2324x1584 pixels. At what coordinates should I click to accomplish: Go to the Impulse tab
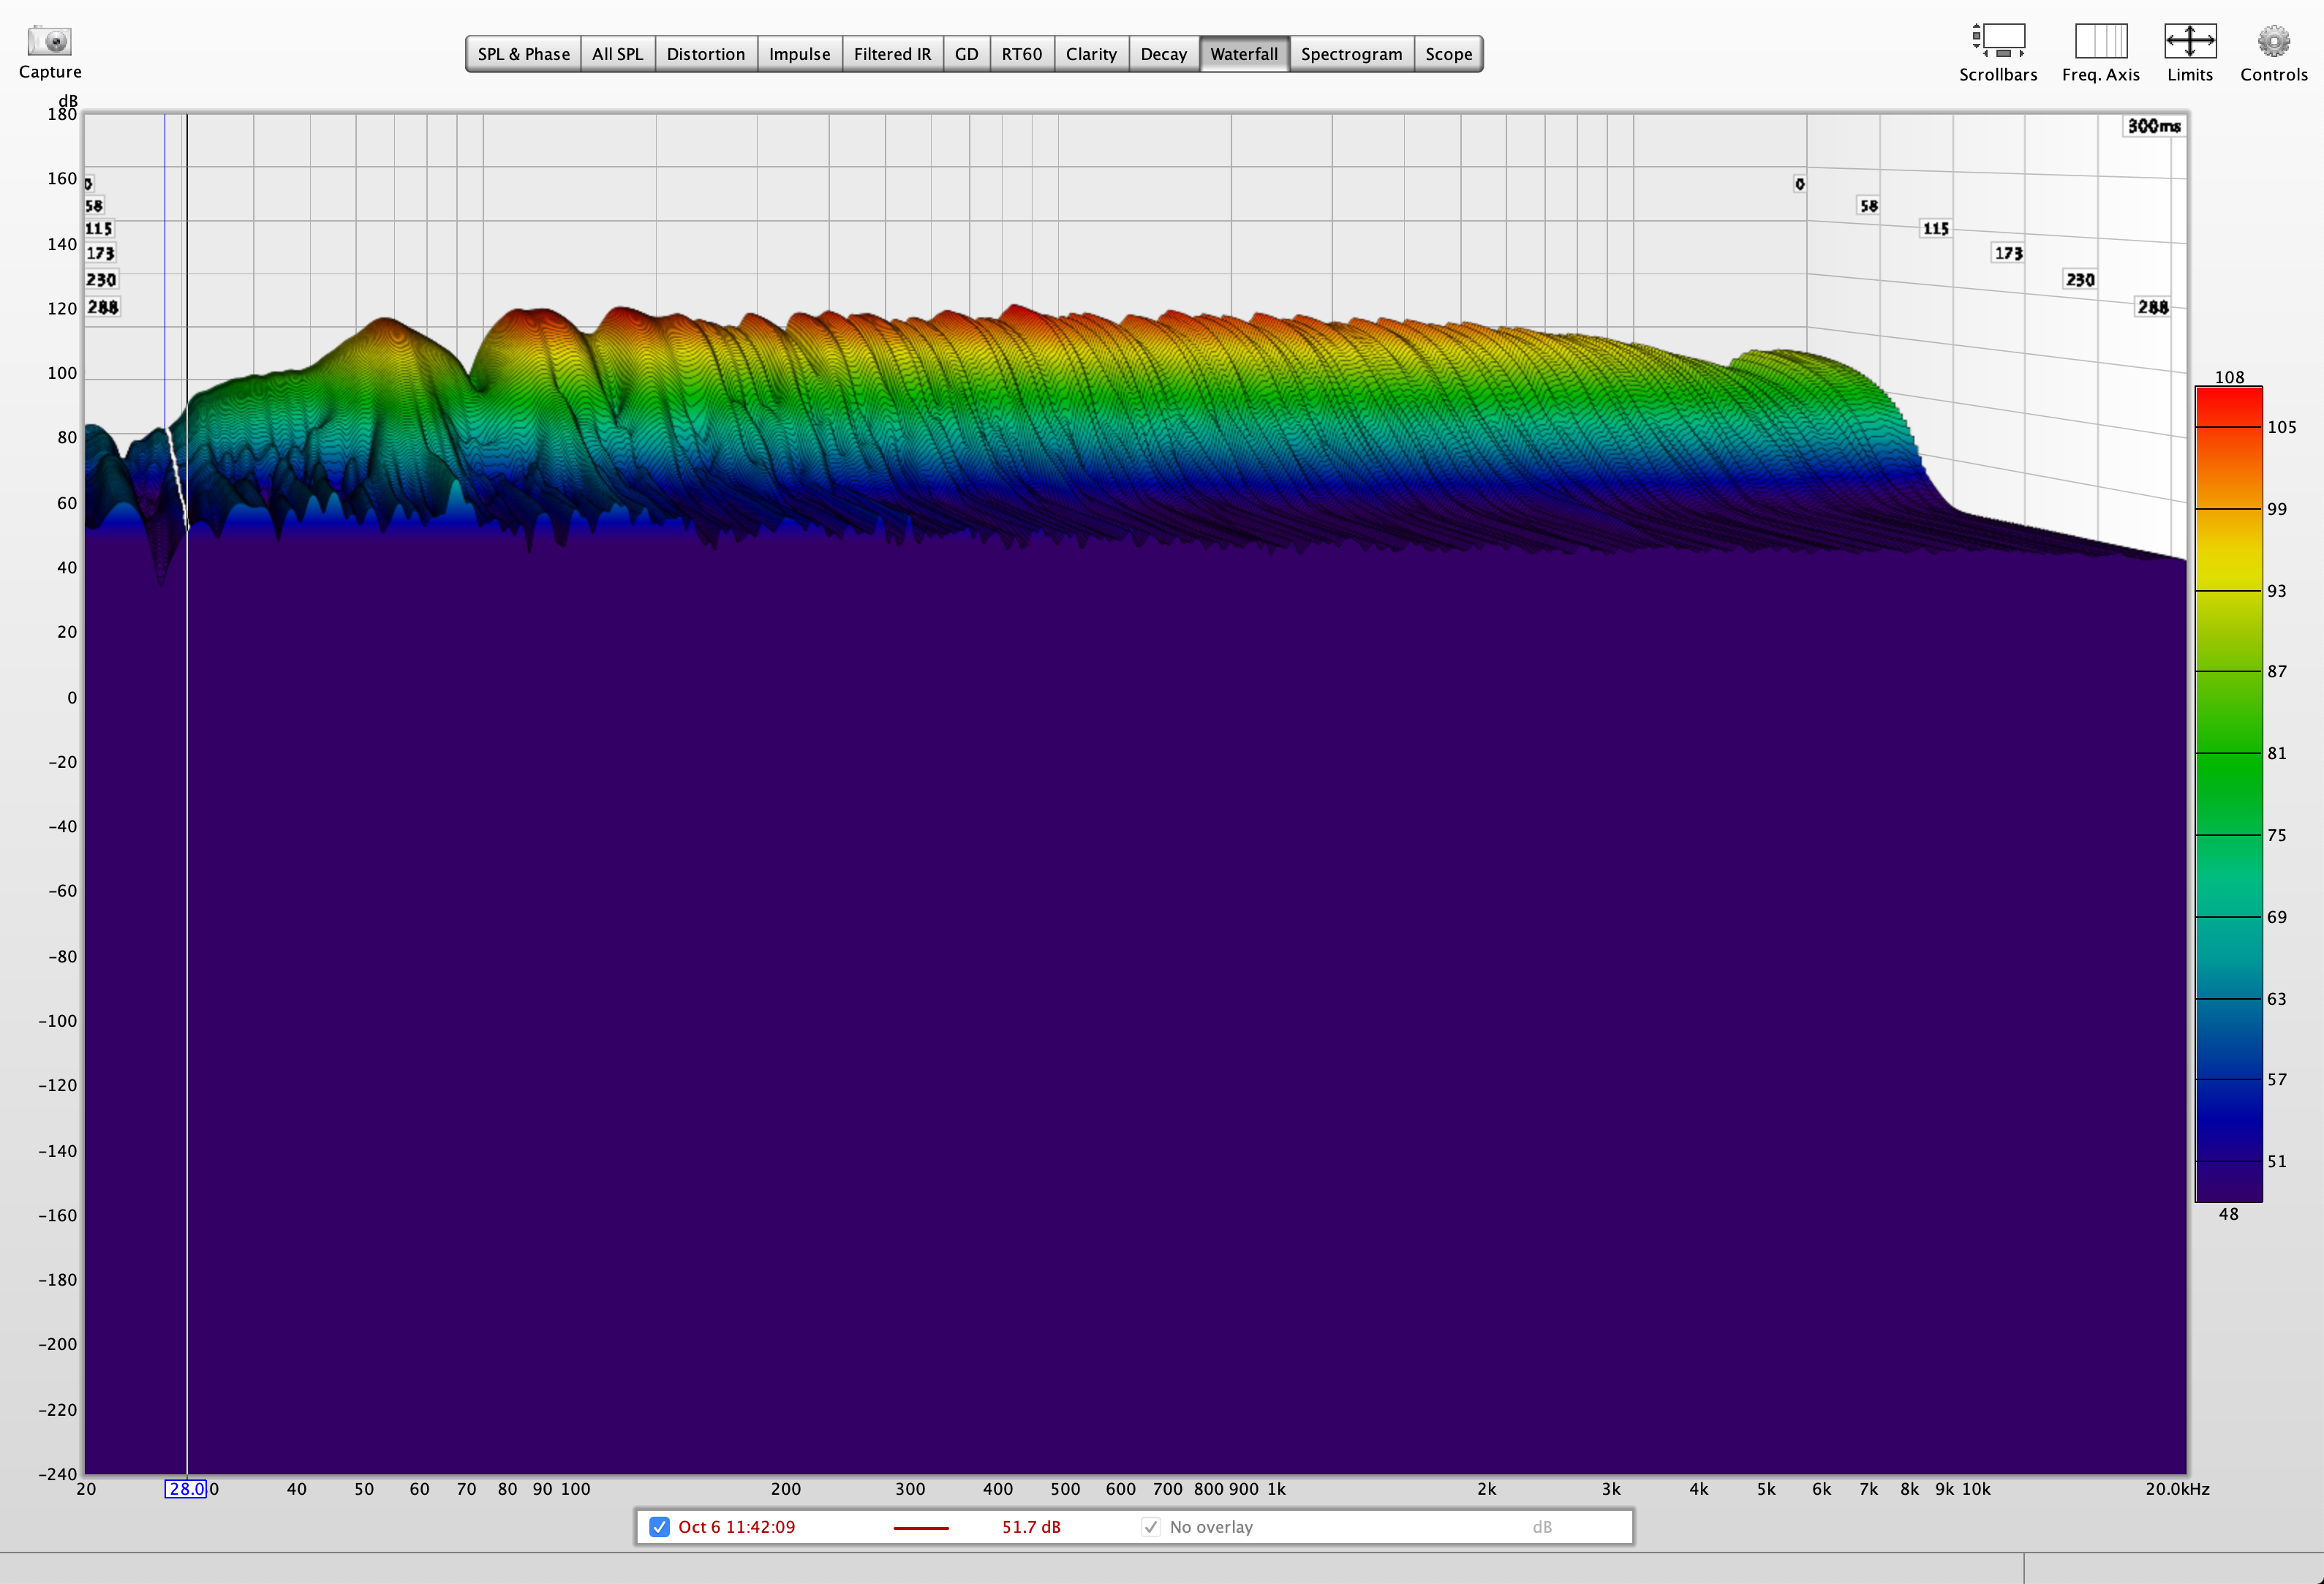click(799, 54)
